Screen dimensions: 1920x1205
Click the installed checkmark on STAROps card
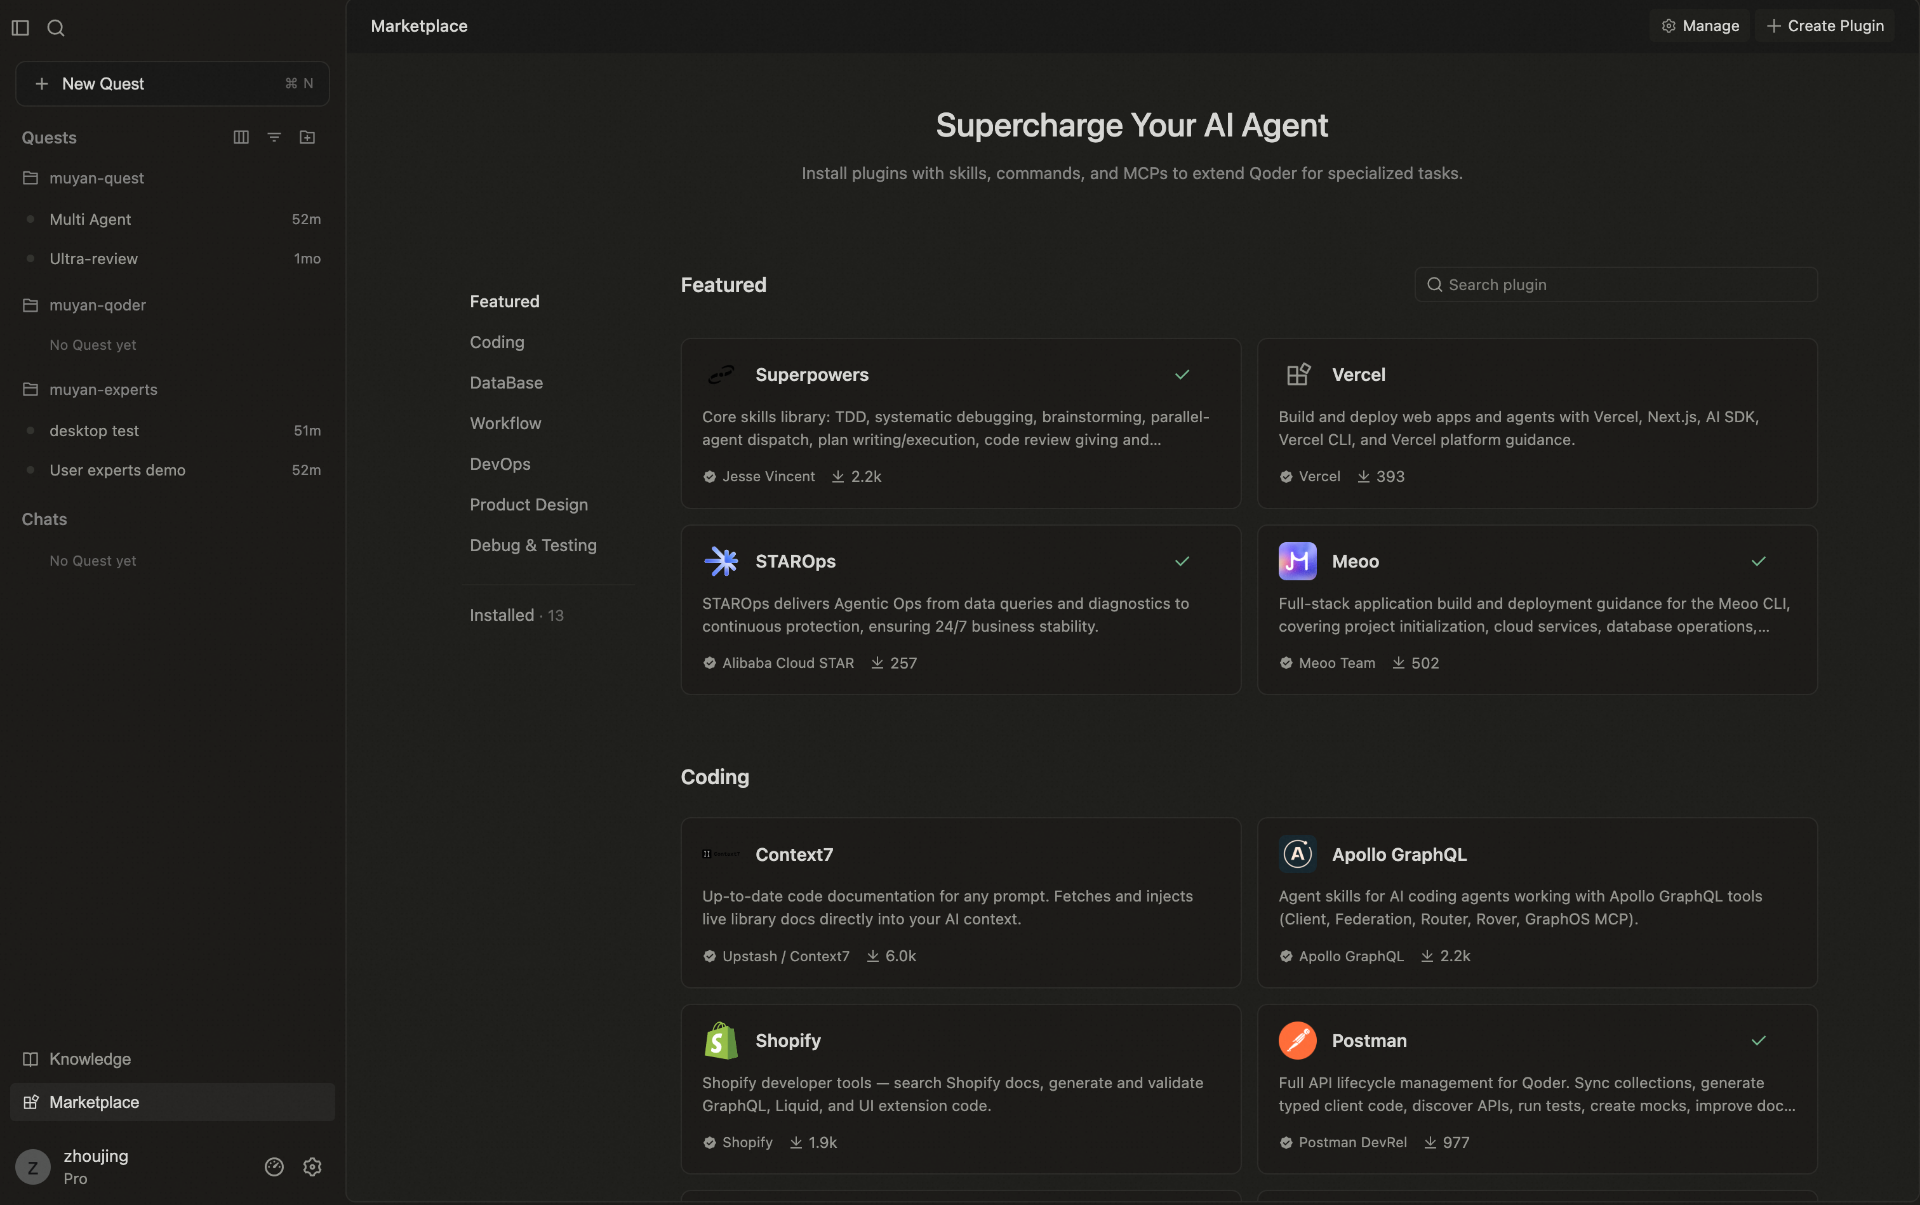(x=1182, y=561)
